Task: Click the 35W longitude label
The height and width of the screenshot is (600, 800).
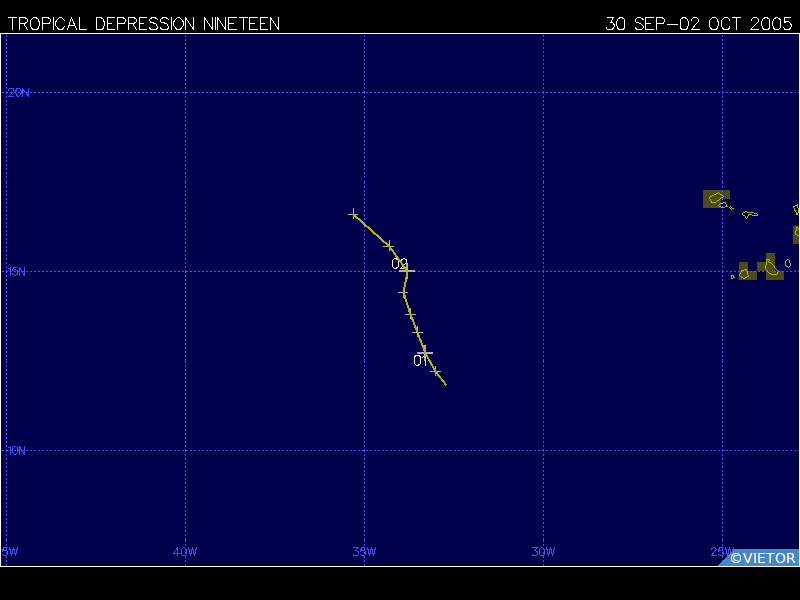Action: 364,551
